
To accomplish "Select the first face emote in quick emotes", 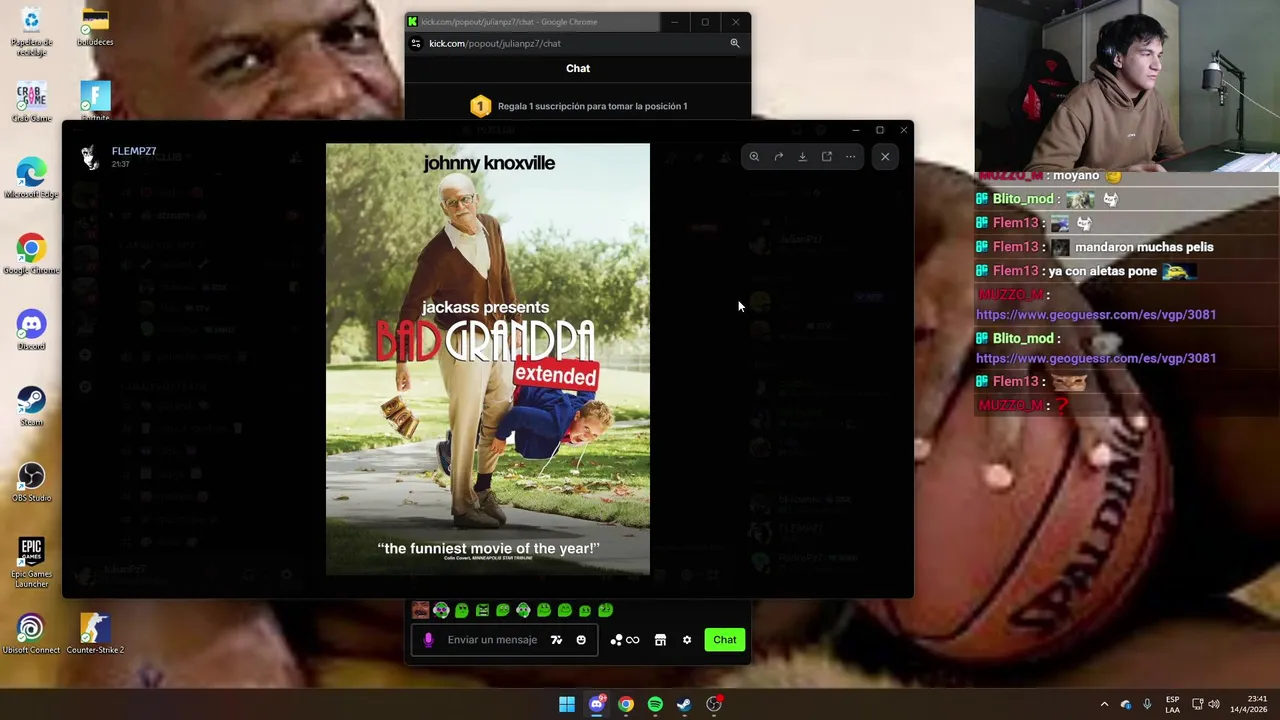I will point(420,610).
